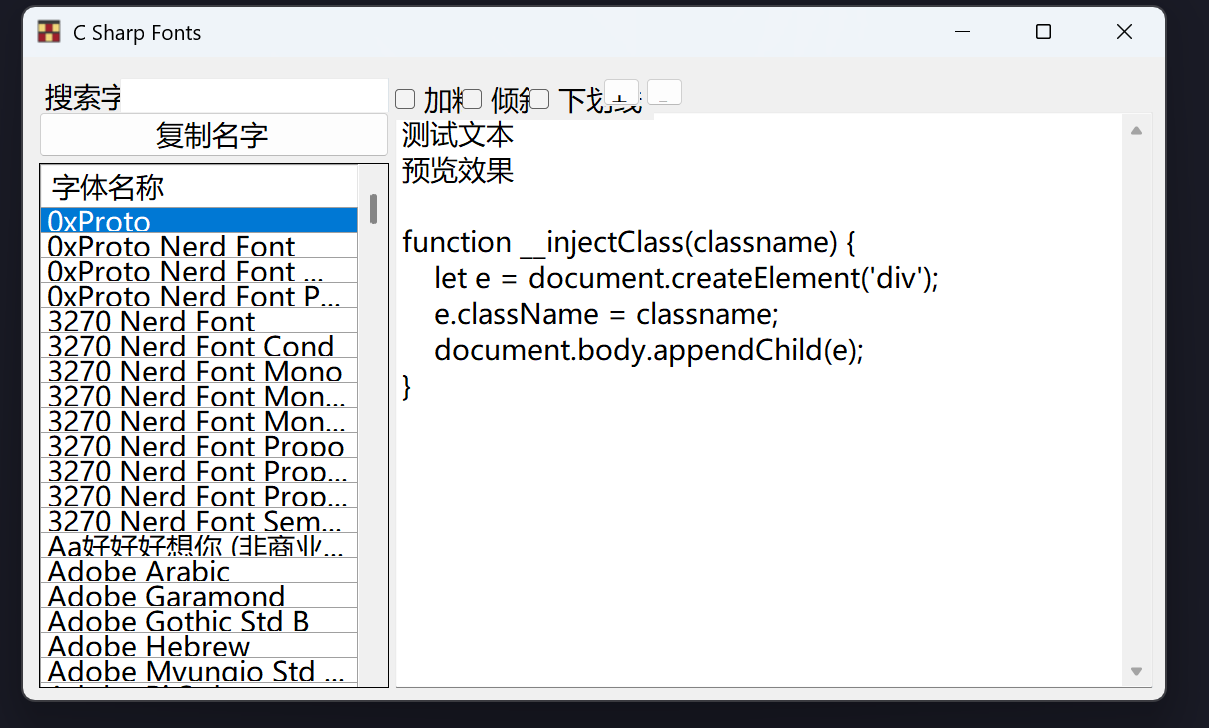1209x728 pixels.
Task: Click the preview scrollbar up arrow
Action: point(1136,130)
